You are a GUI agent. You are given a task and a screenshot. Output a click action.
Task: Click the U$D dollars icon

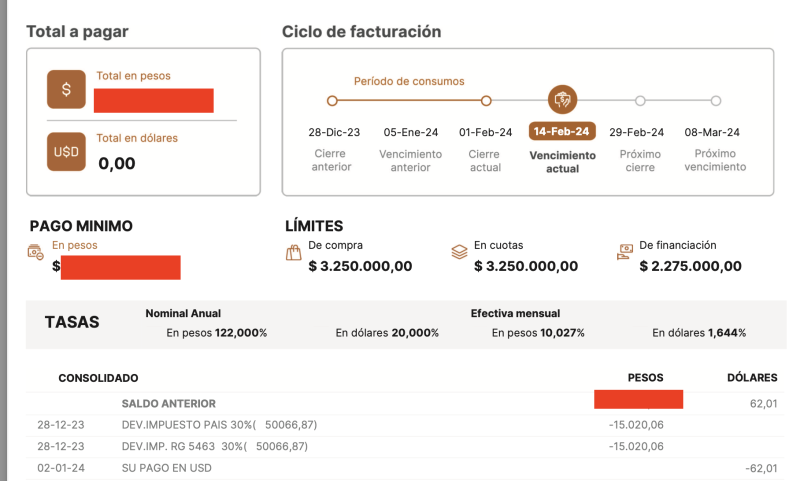point(66,152)
